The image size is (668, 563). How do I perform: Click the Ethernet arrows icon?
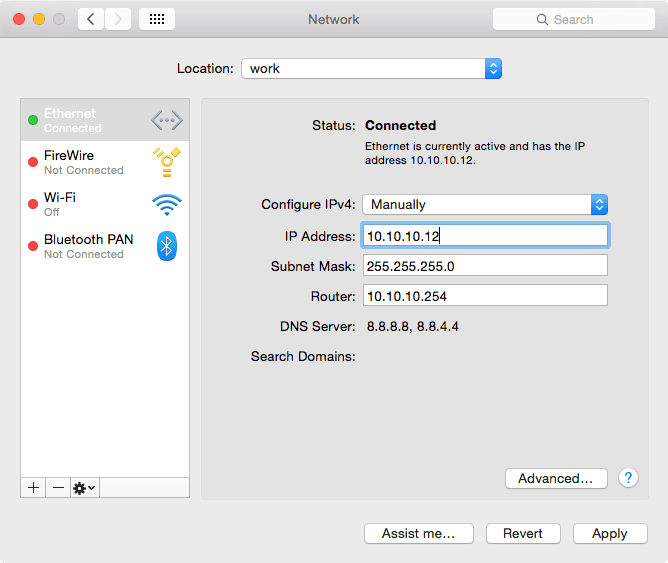click(167, 120)
